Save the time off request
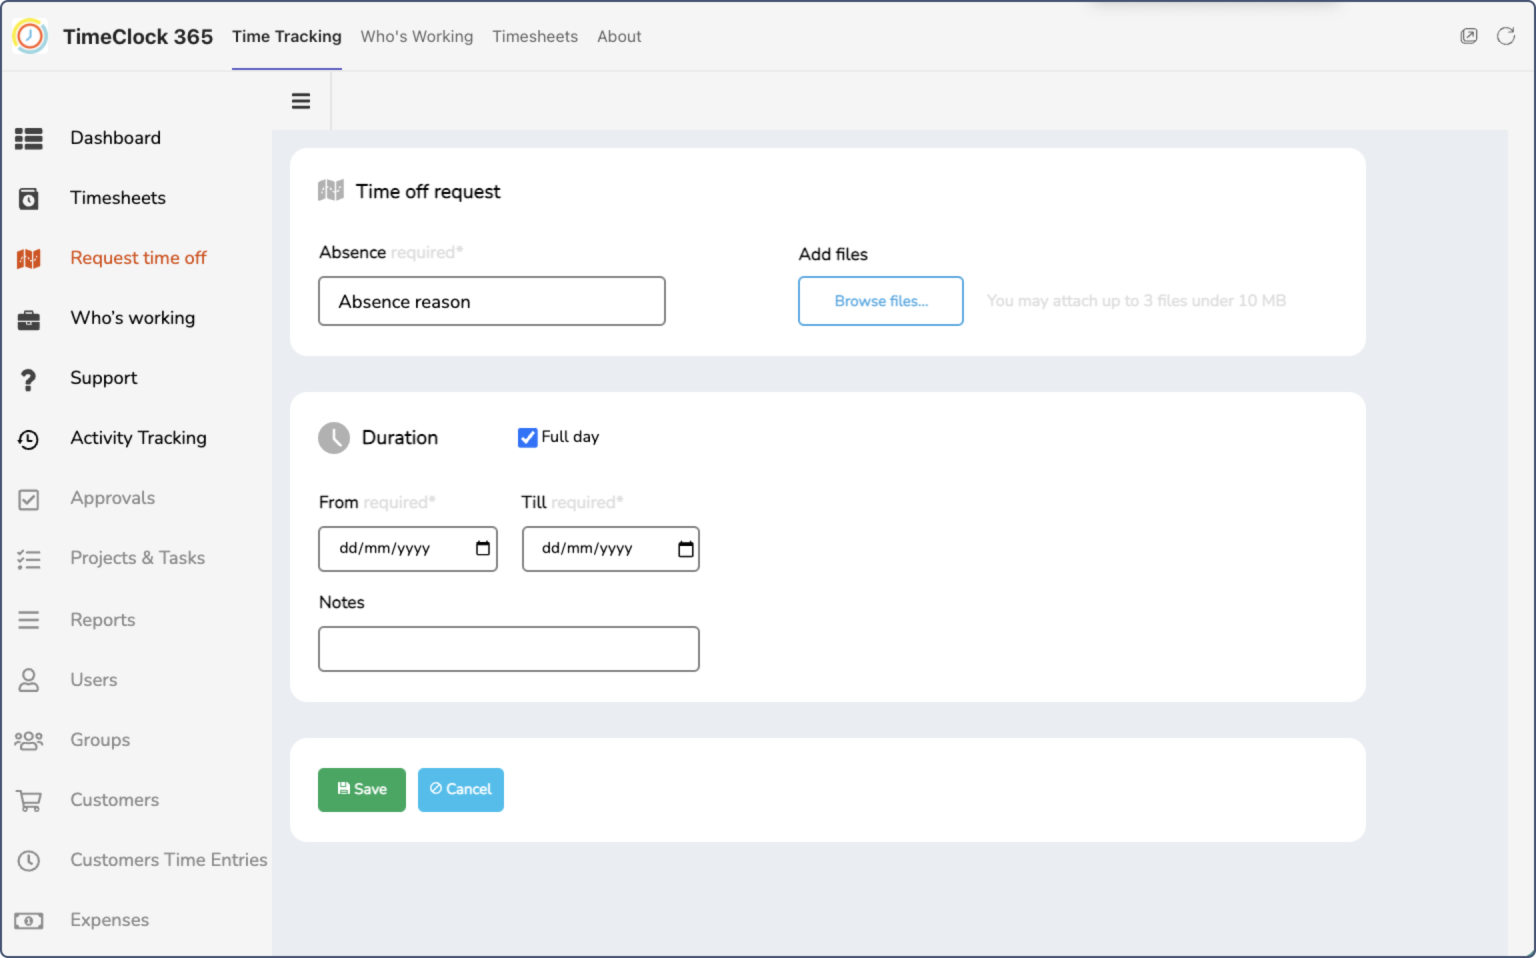 coord(361,789)
